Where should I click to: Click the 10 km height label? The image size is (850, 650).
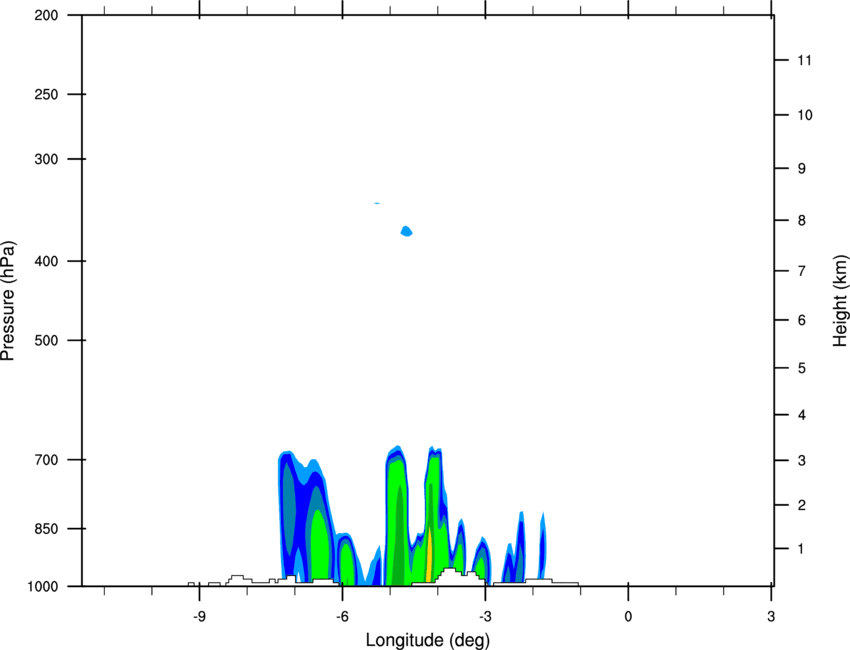805,115
